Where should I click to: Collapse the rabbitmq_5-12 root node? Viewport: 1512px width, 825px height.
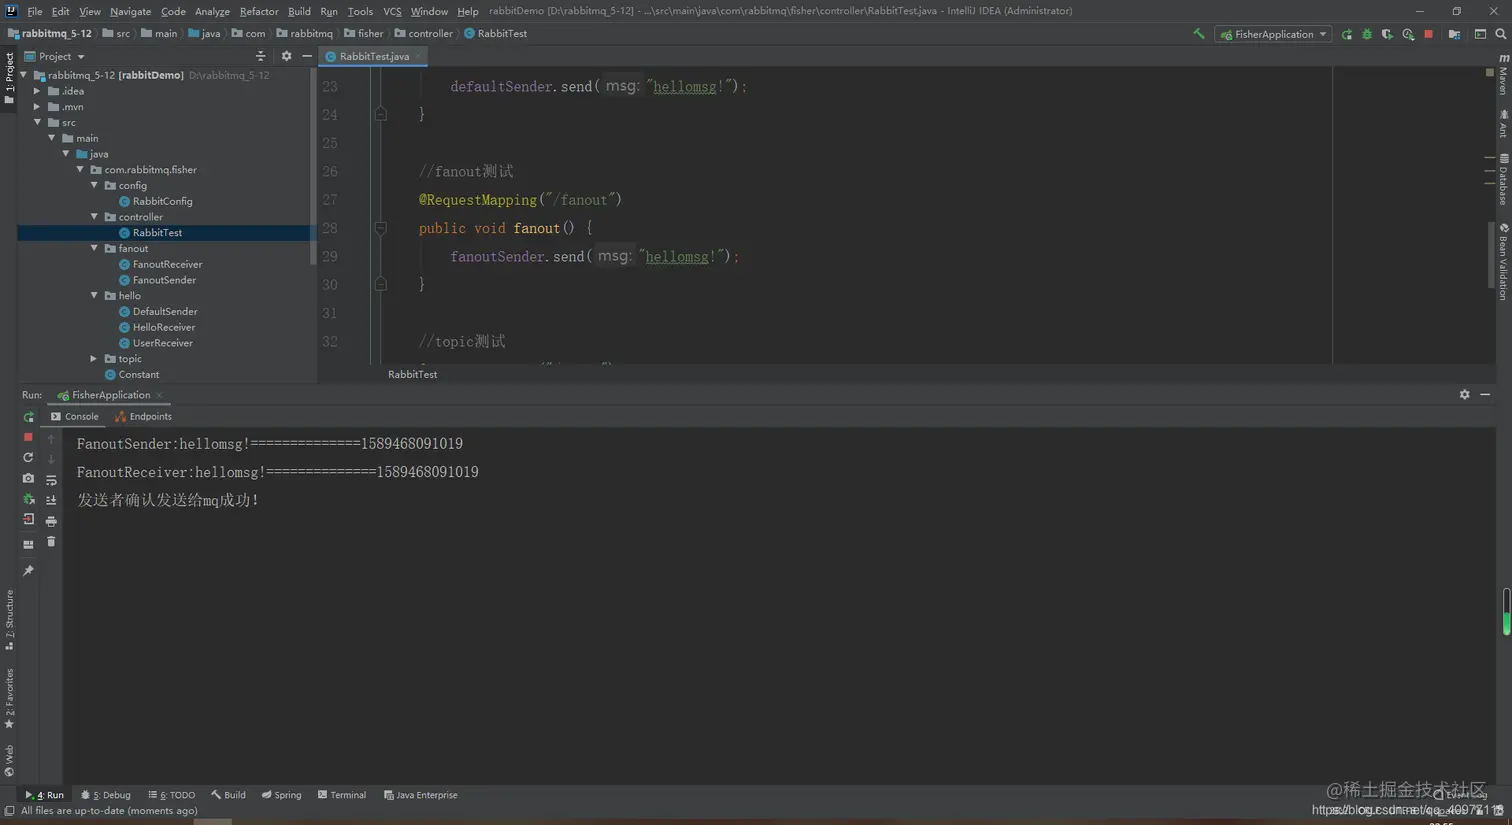pyautogui.click(x=24, y=75)
